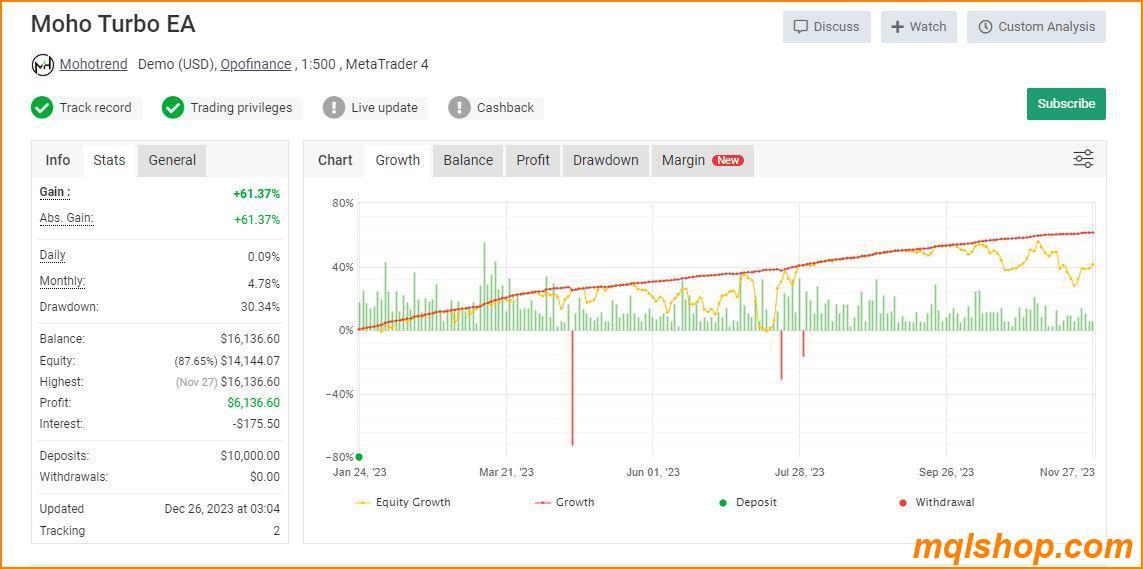The width and height of the screenshot is (1143, 569).
Task: Click the Live update gray warning icon
Action: tap(334, 108)
